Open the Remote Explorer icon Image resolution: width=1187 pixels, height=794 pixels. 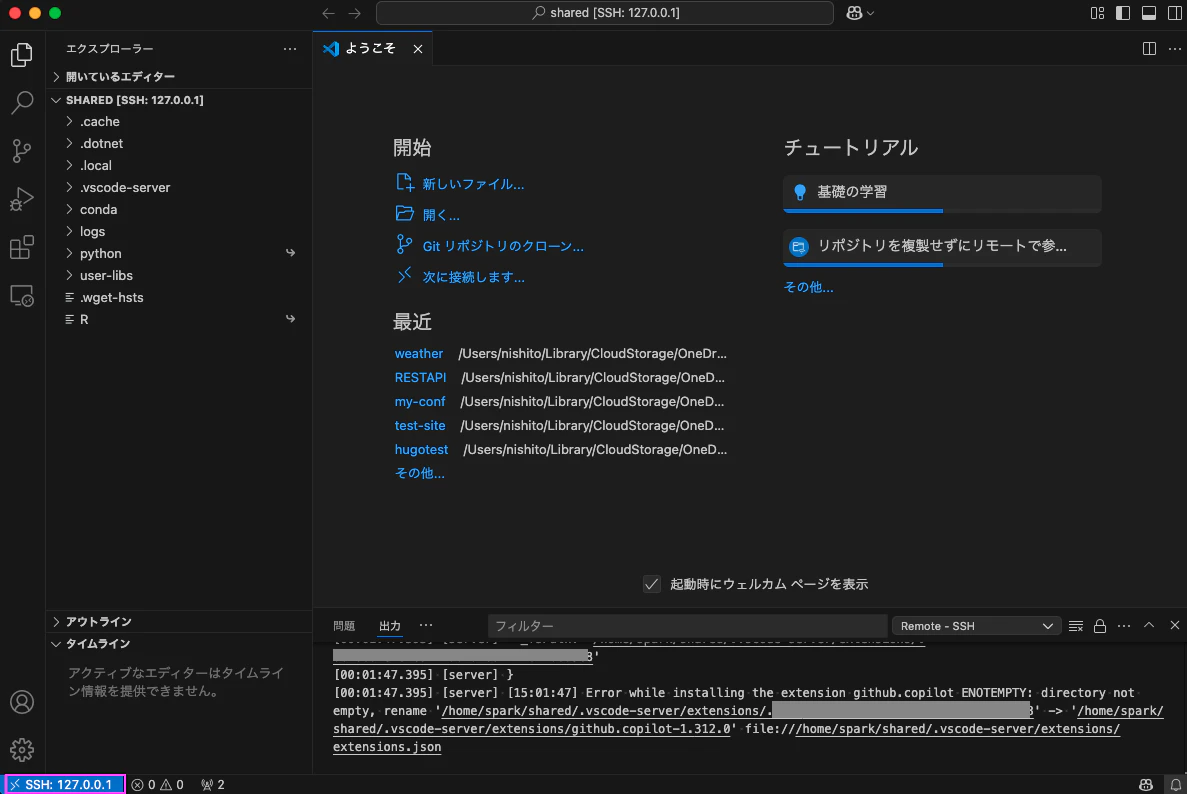click(22, 295)
